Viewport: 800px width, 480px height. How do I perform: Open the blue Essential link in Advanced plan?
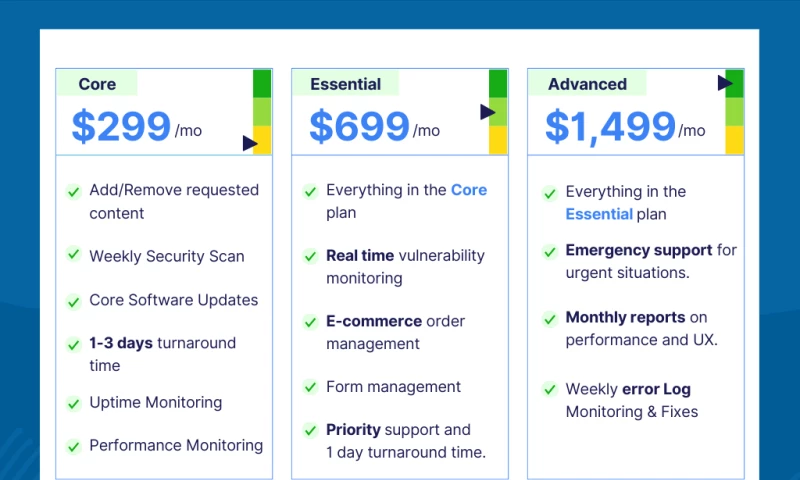click(599, 214)
